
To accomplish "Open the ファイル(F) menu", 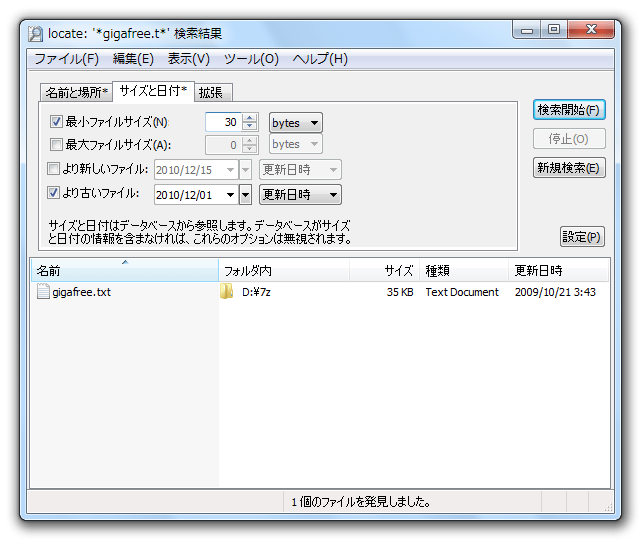I will [67, 59].
